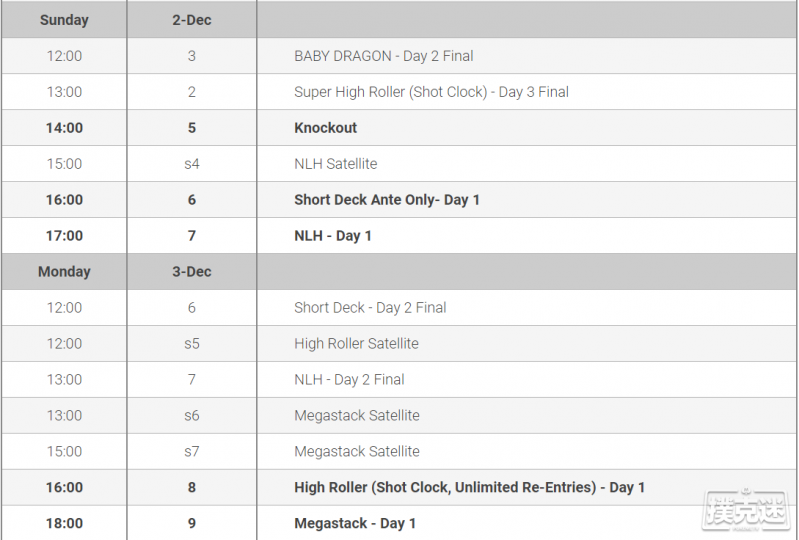
Task: Click the watermark logo in the corner
Action: click(747, 511)
